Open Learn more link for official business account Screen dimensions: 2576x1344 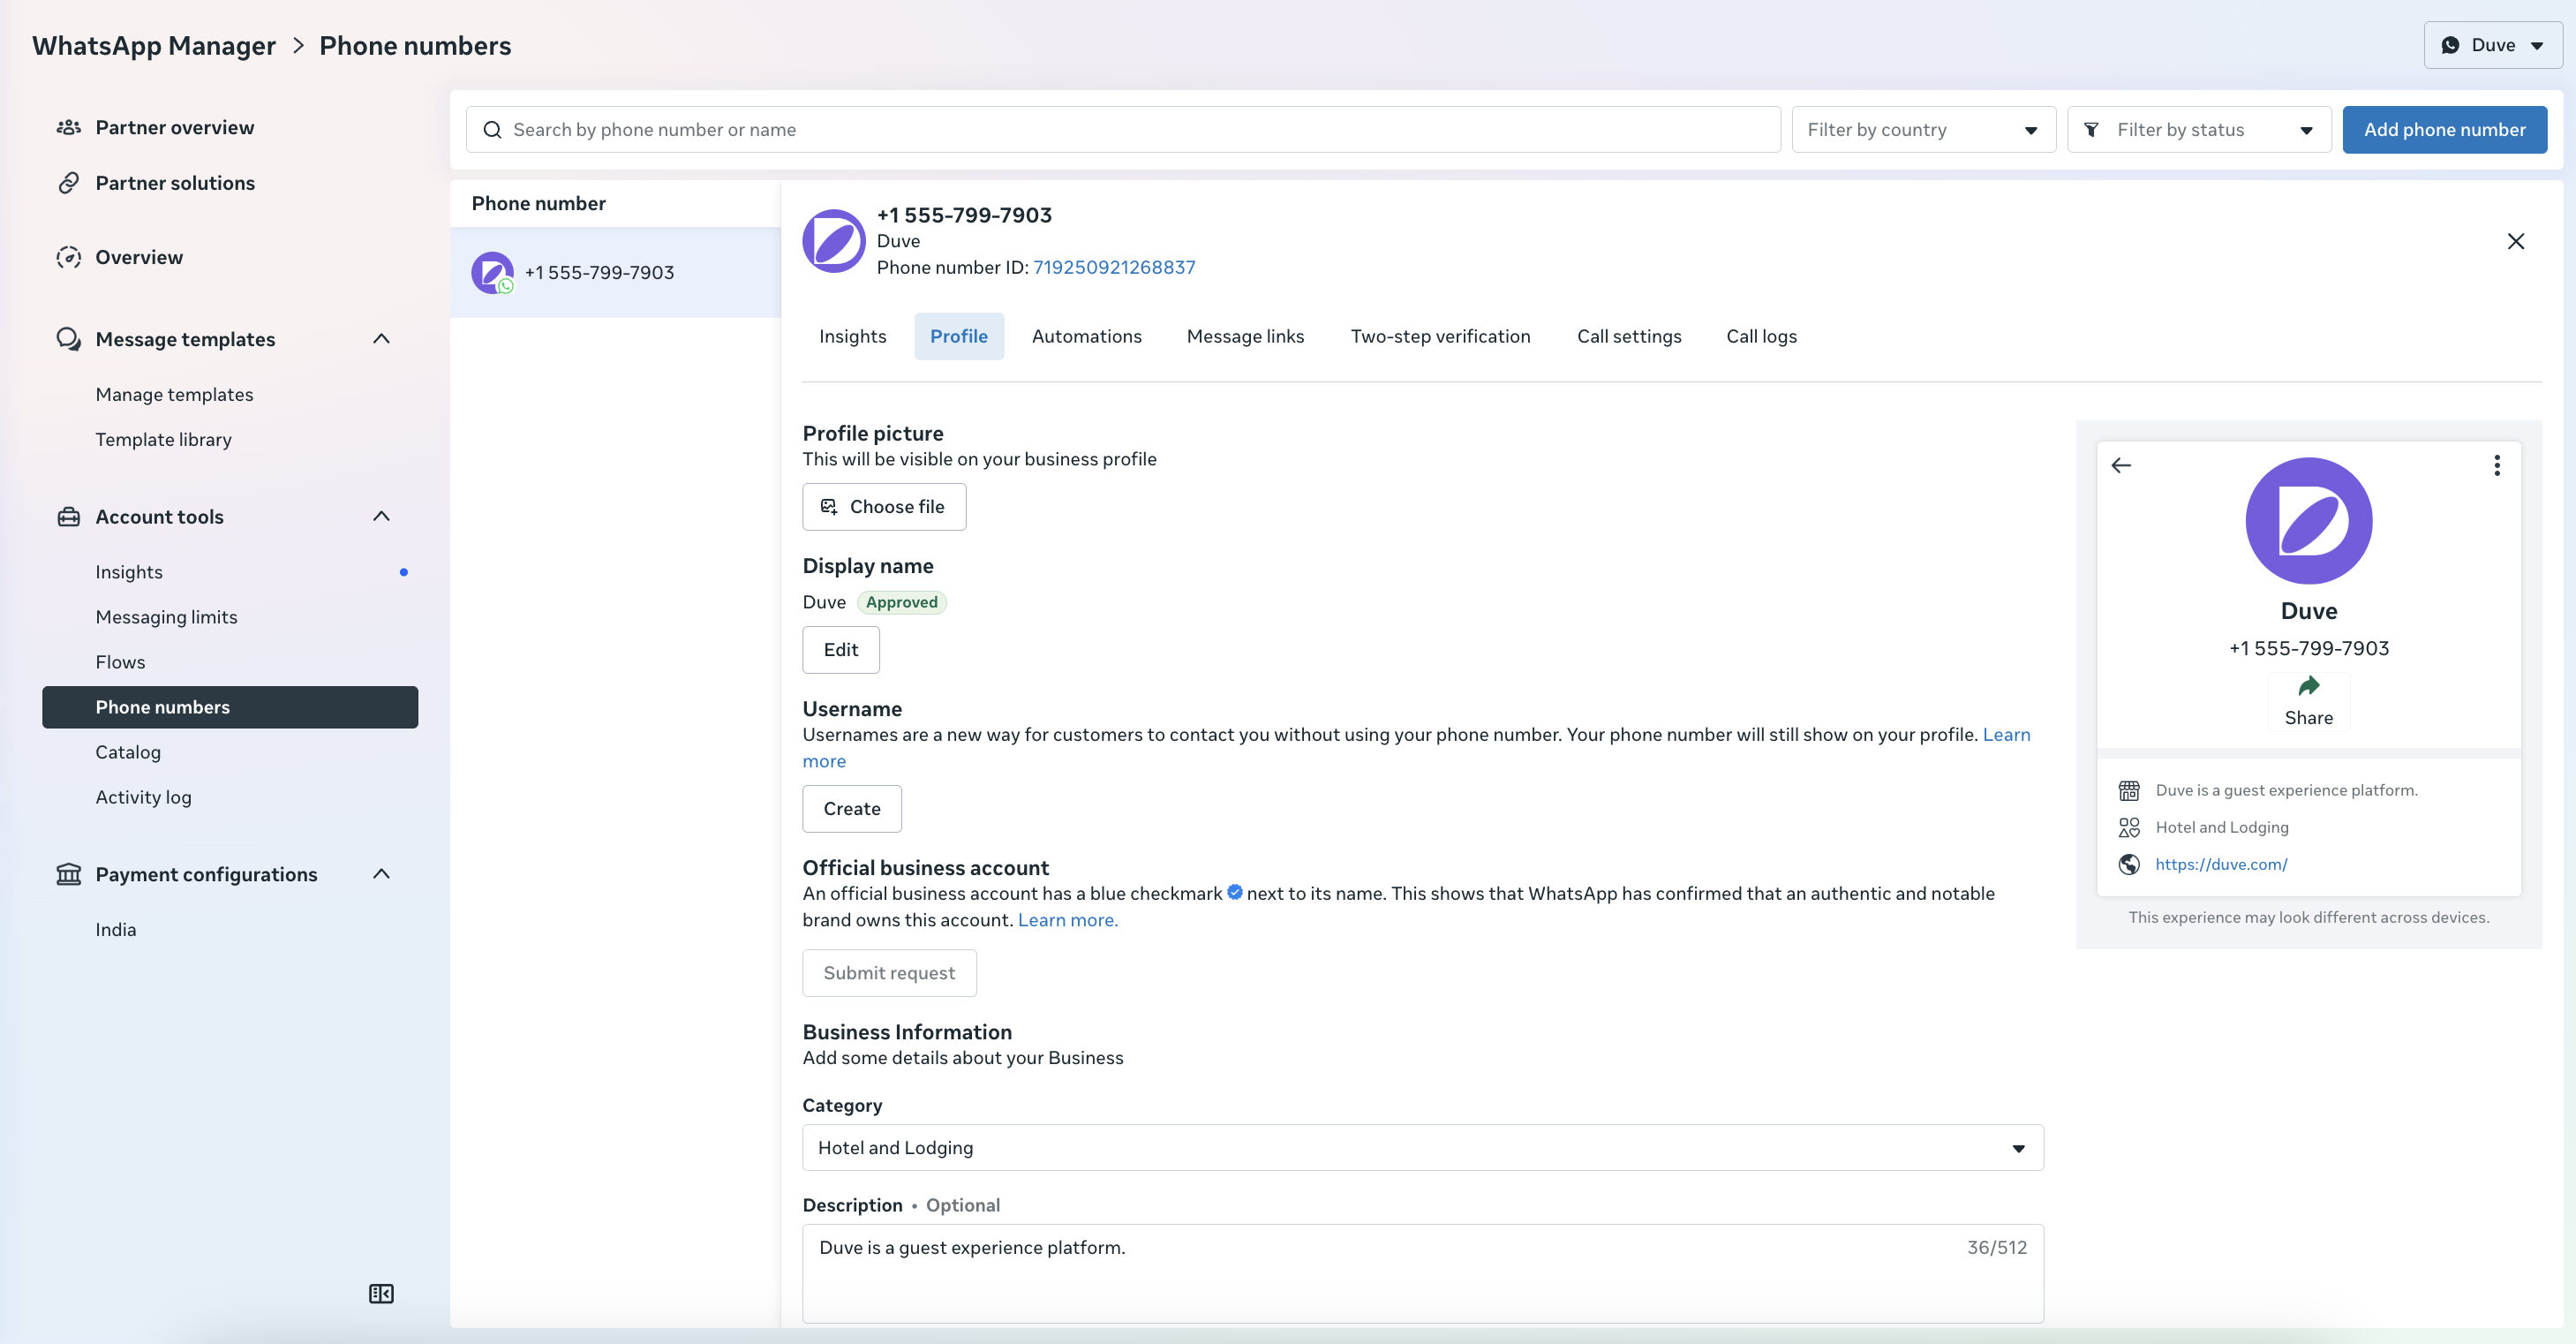(x=1068, y=920)
